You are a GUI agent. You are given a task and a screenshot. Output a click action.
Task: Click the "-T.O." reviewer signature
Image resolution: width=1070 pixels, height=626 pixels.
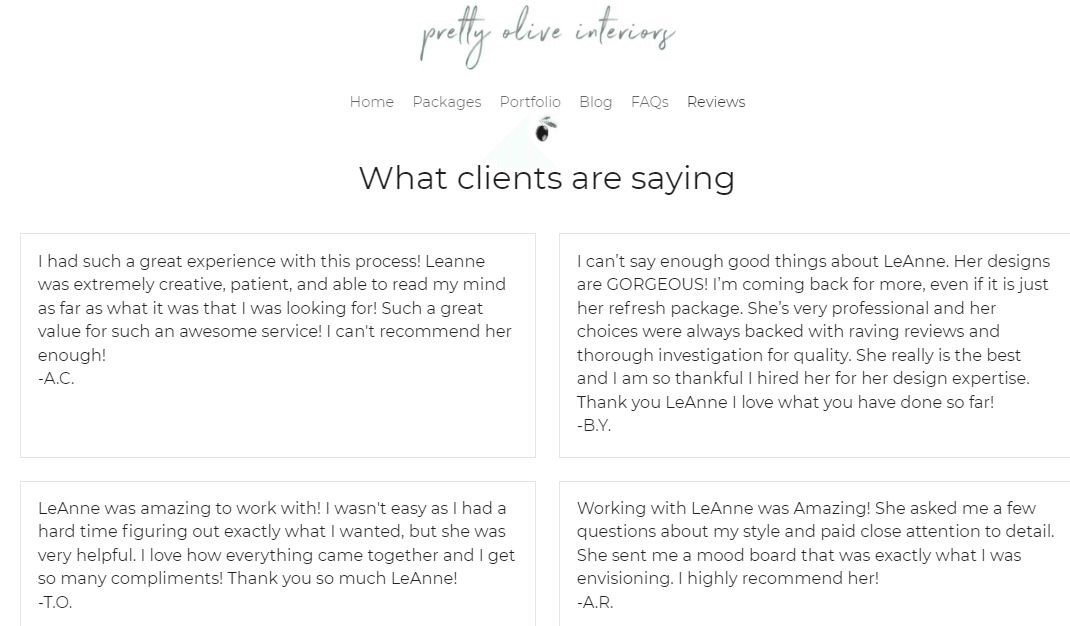(x=55, y=602)
